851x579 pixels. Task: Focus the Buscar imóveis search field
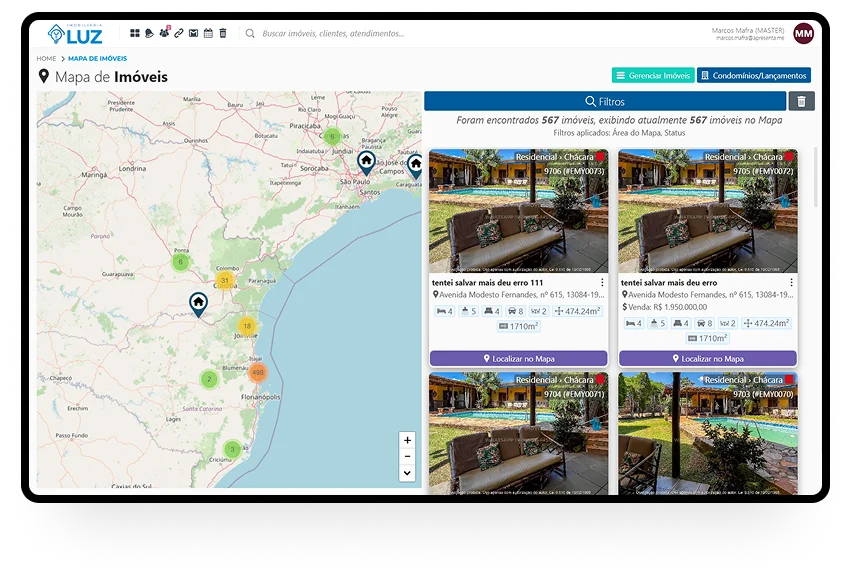333,34
